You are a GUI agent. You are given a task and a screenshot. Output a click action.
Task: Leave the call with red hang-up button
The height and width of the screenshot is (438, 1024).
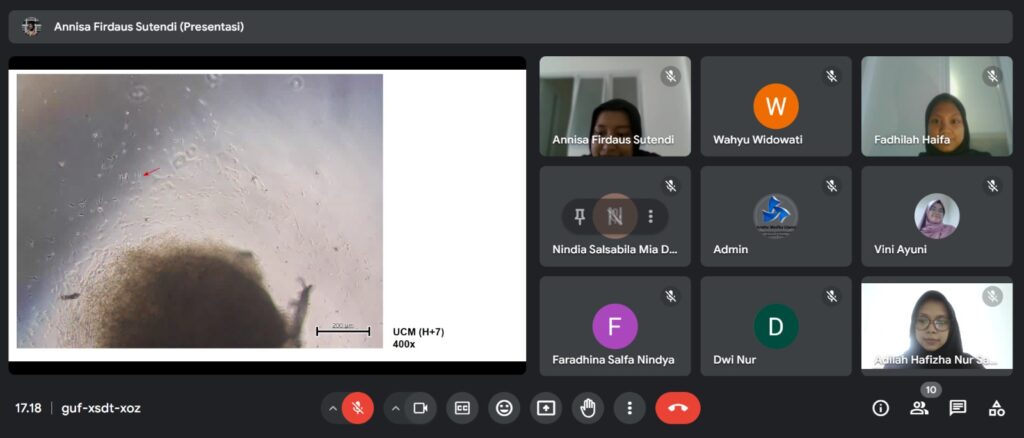pyautogui.click(x=677, y=408)
